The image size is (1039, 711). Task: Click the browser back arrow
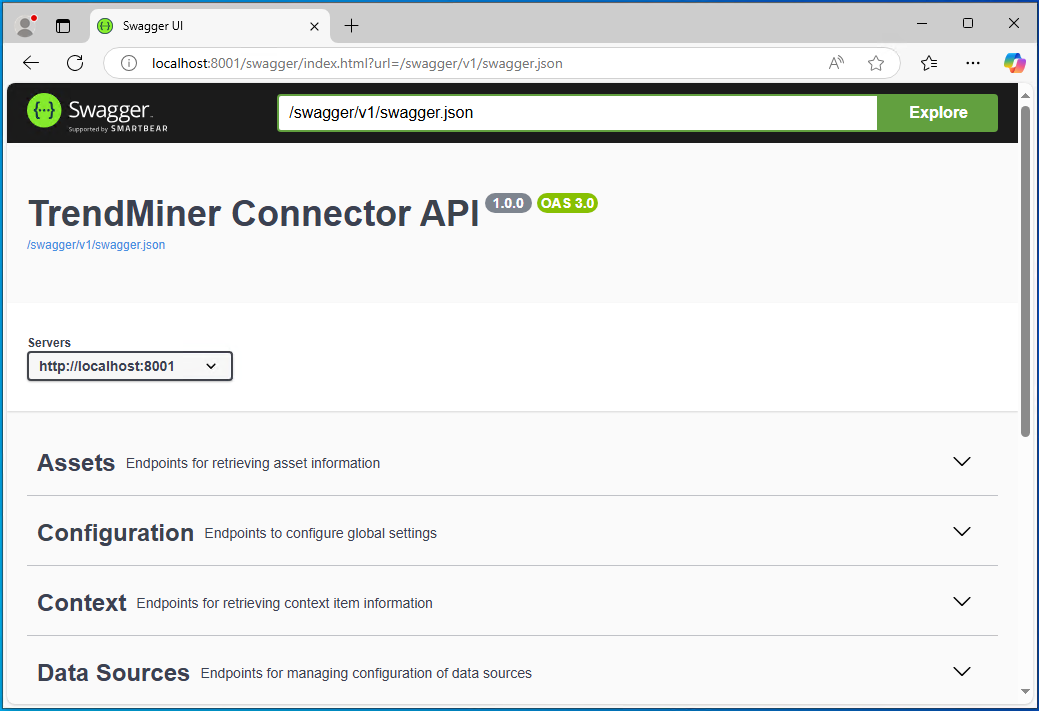pos(30,62)
